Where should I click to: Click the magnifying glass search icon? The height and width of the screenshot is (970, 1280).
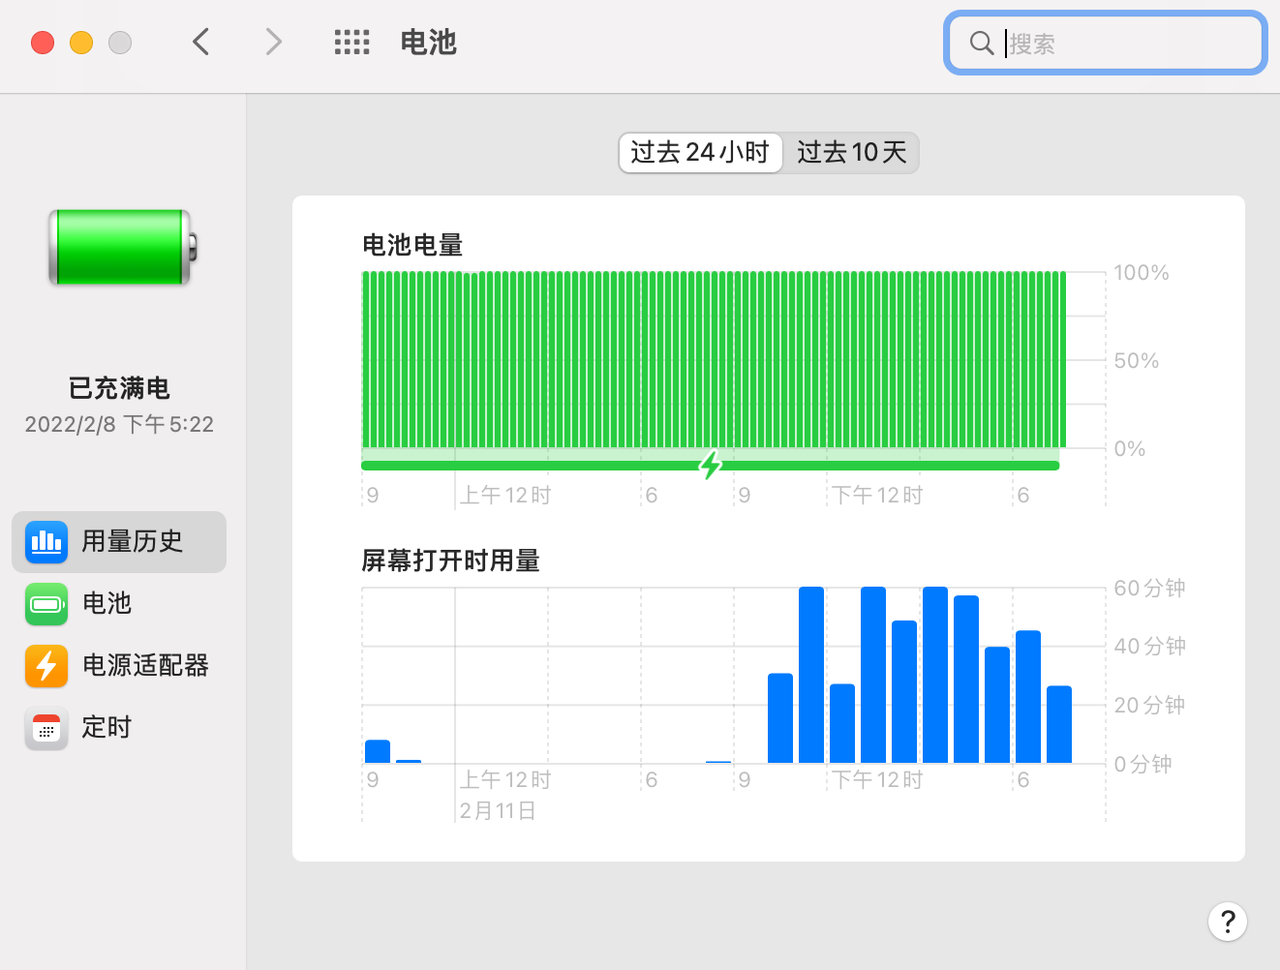coord(982,43)
